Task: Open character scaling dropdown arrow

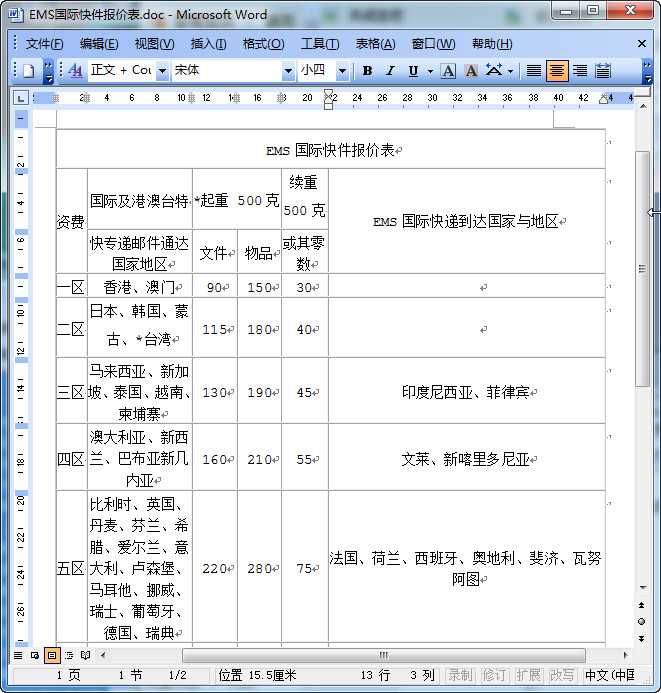Action: pyautogui.click(x=510, y=71)
